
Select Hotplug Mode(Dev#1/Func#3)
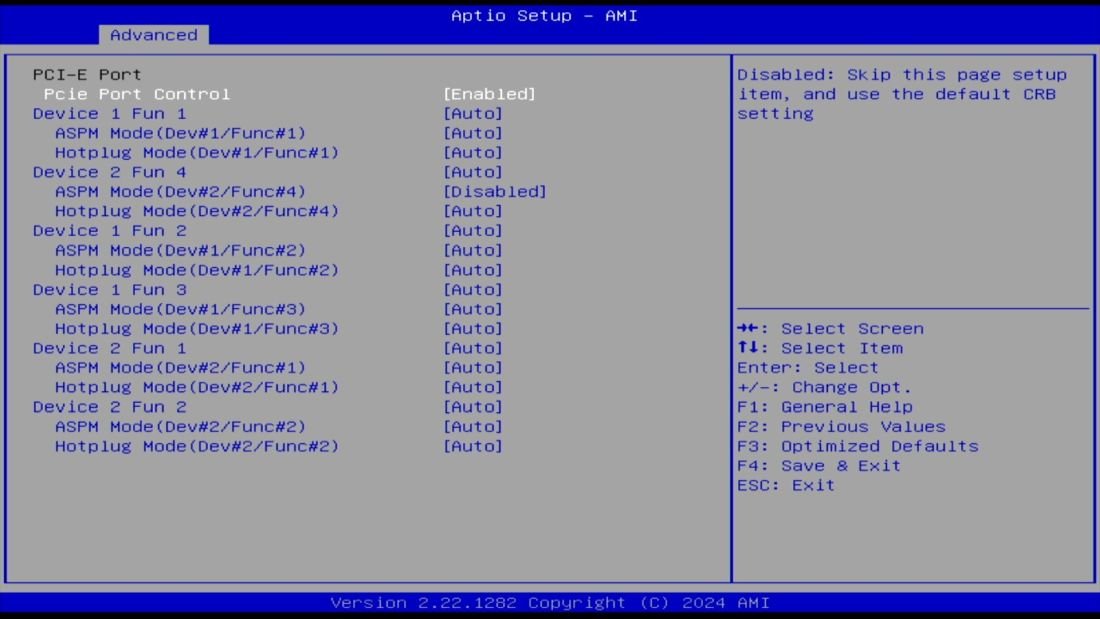coord(197,329)
